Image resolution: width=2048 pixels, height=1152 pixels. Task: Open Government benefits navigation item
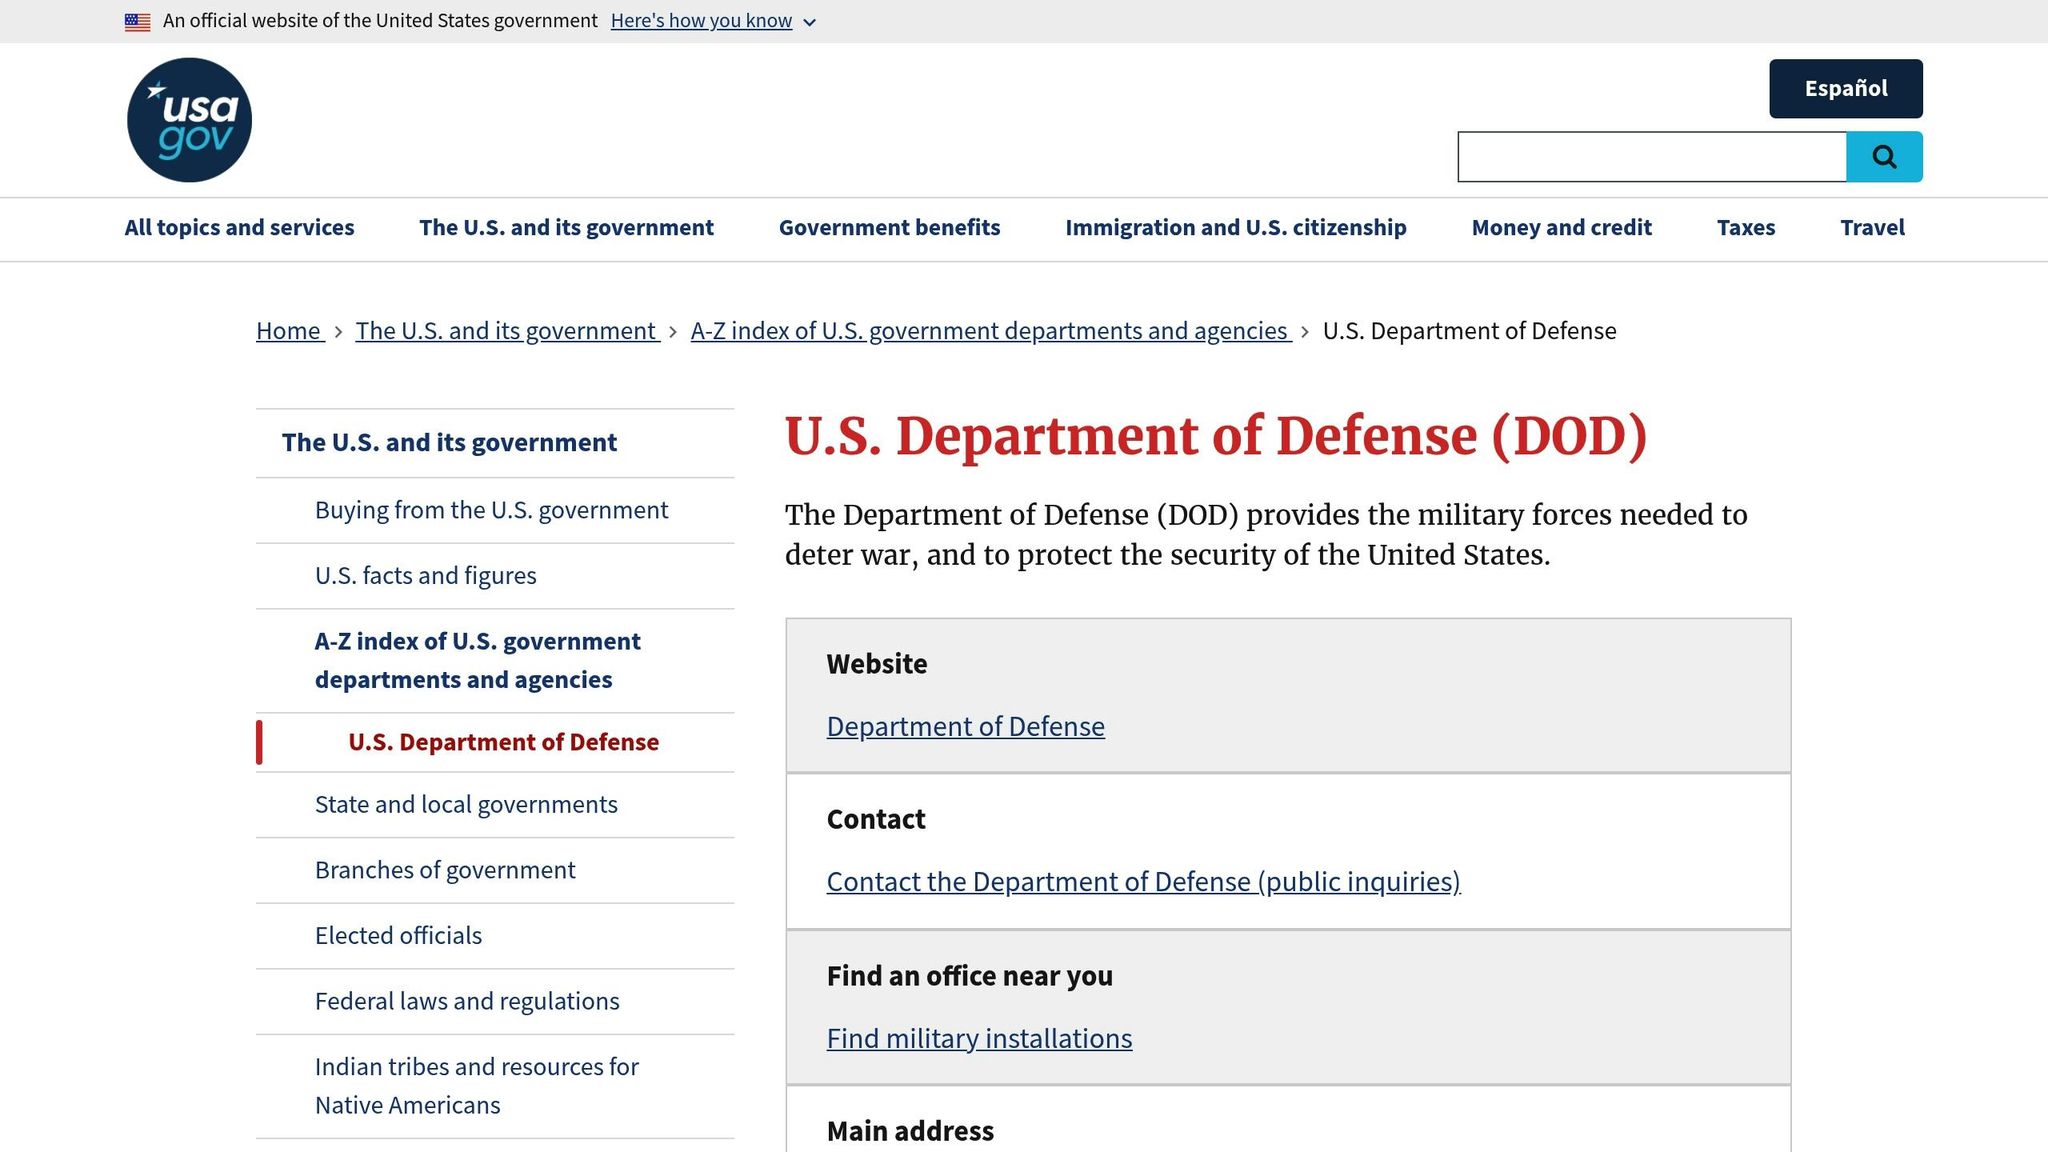coord(889,228)
